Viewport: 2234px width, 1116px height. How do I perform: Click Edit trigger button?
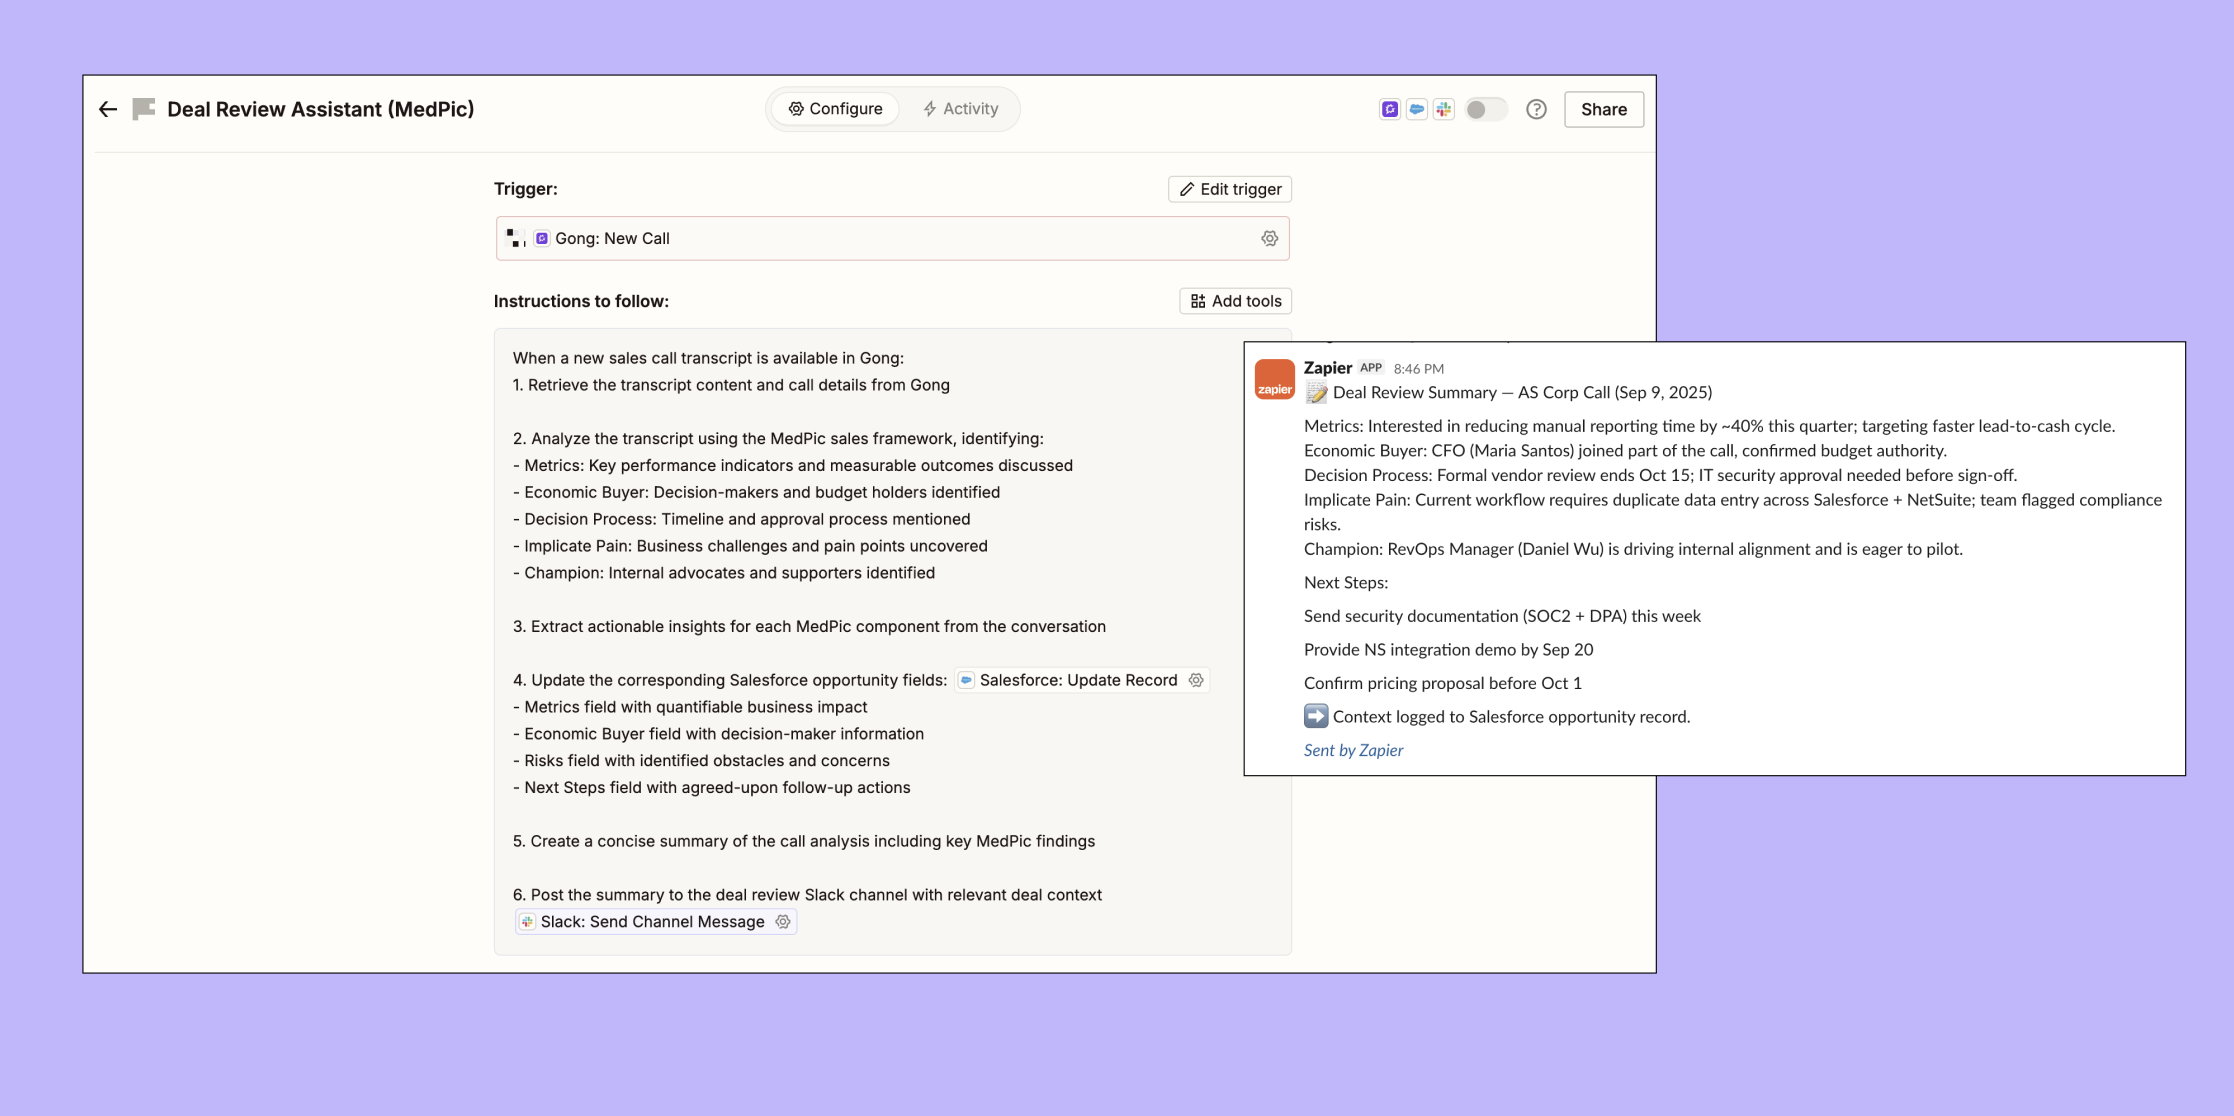[1230, 189]
